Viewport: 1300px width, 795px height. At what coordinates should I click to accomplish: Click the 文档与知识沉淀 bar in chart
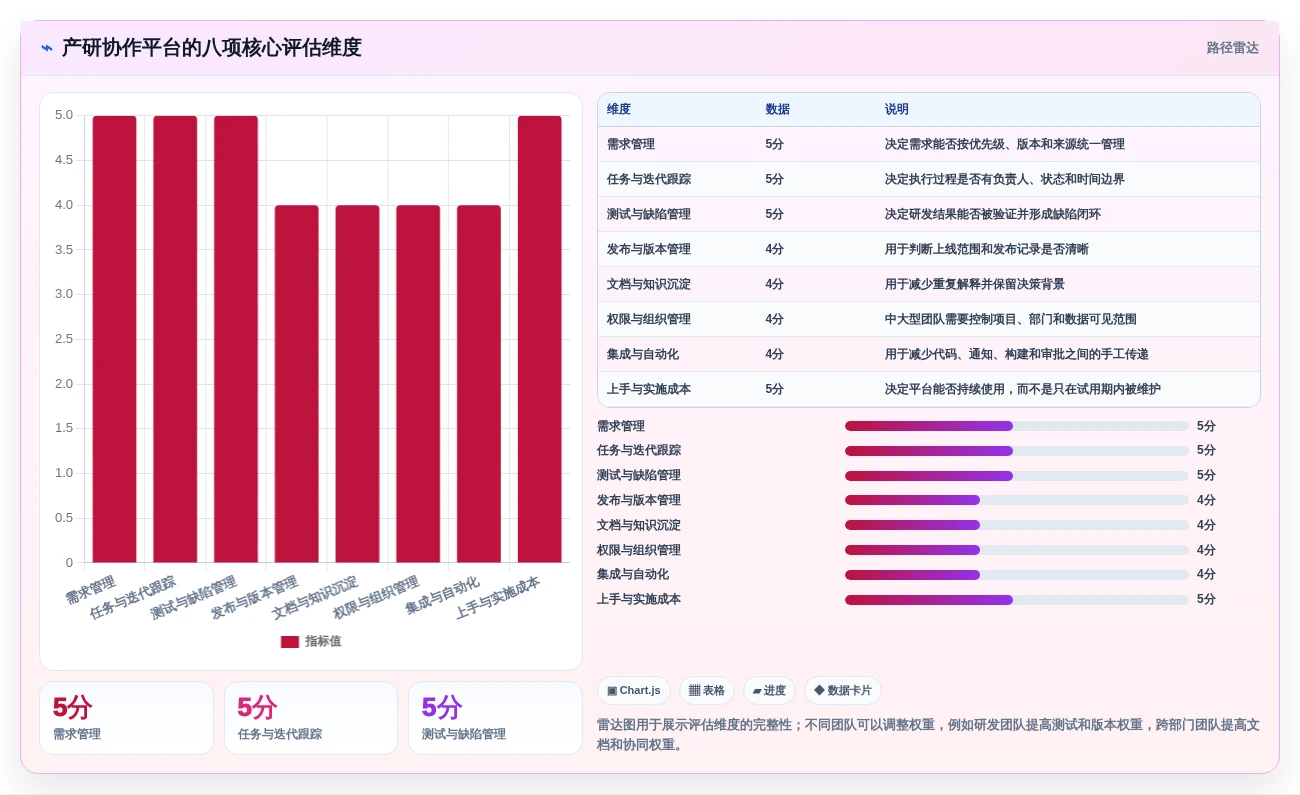tap(357, 384)
